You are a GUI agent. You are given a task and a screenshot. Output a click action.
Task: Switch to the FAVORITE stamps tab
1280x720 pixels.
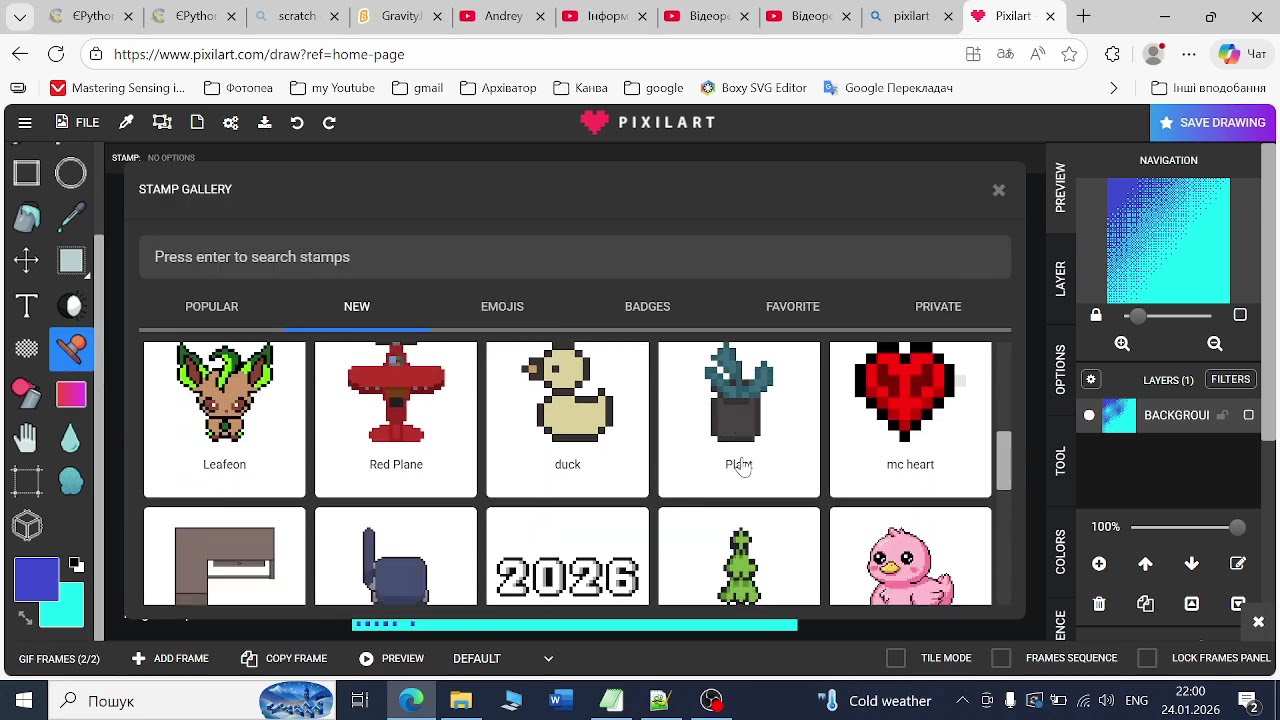tap(793, 306)
